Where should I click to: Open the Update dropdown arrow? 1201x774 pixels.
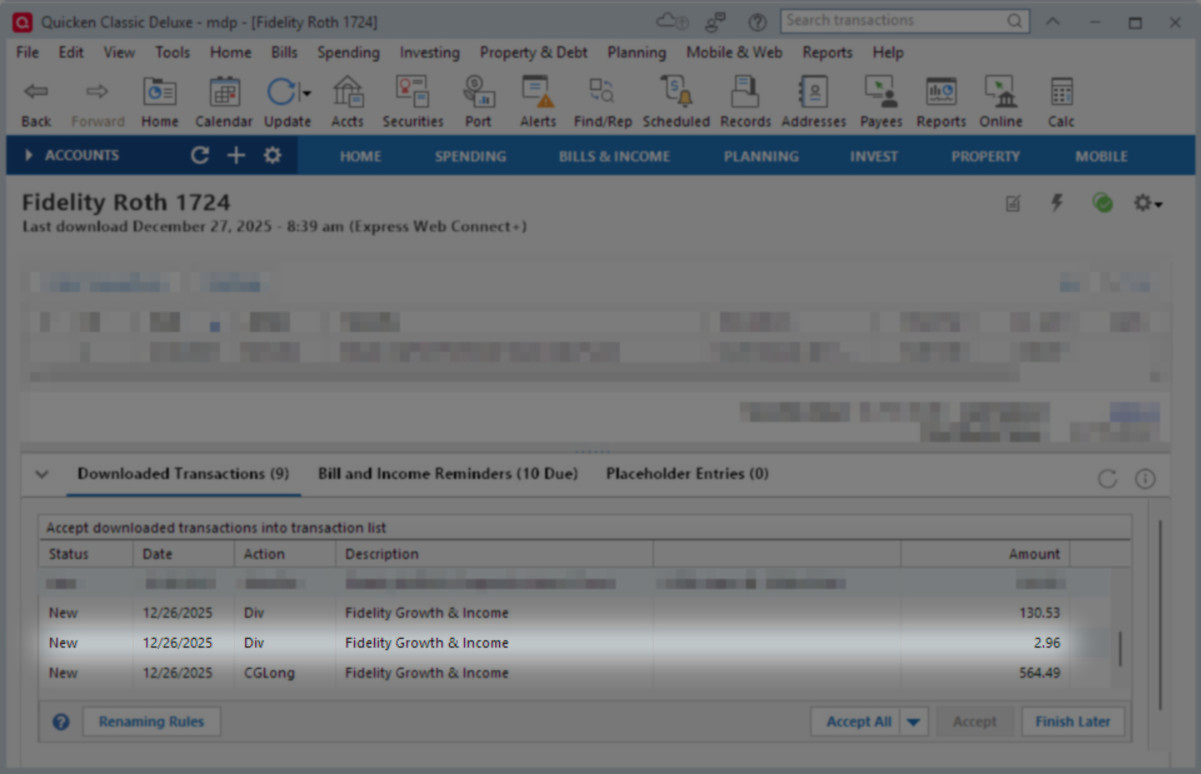(307, 93)
